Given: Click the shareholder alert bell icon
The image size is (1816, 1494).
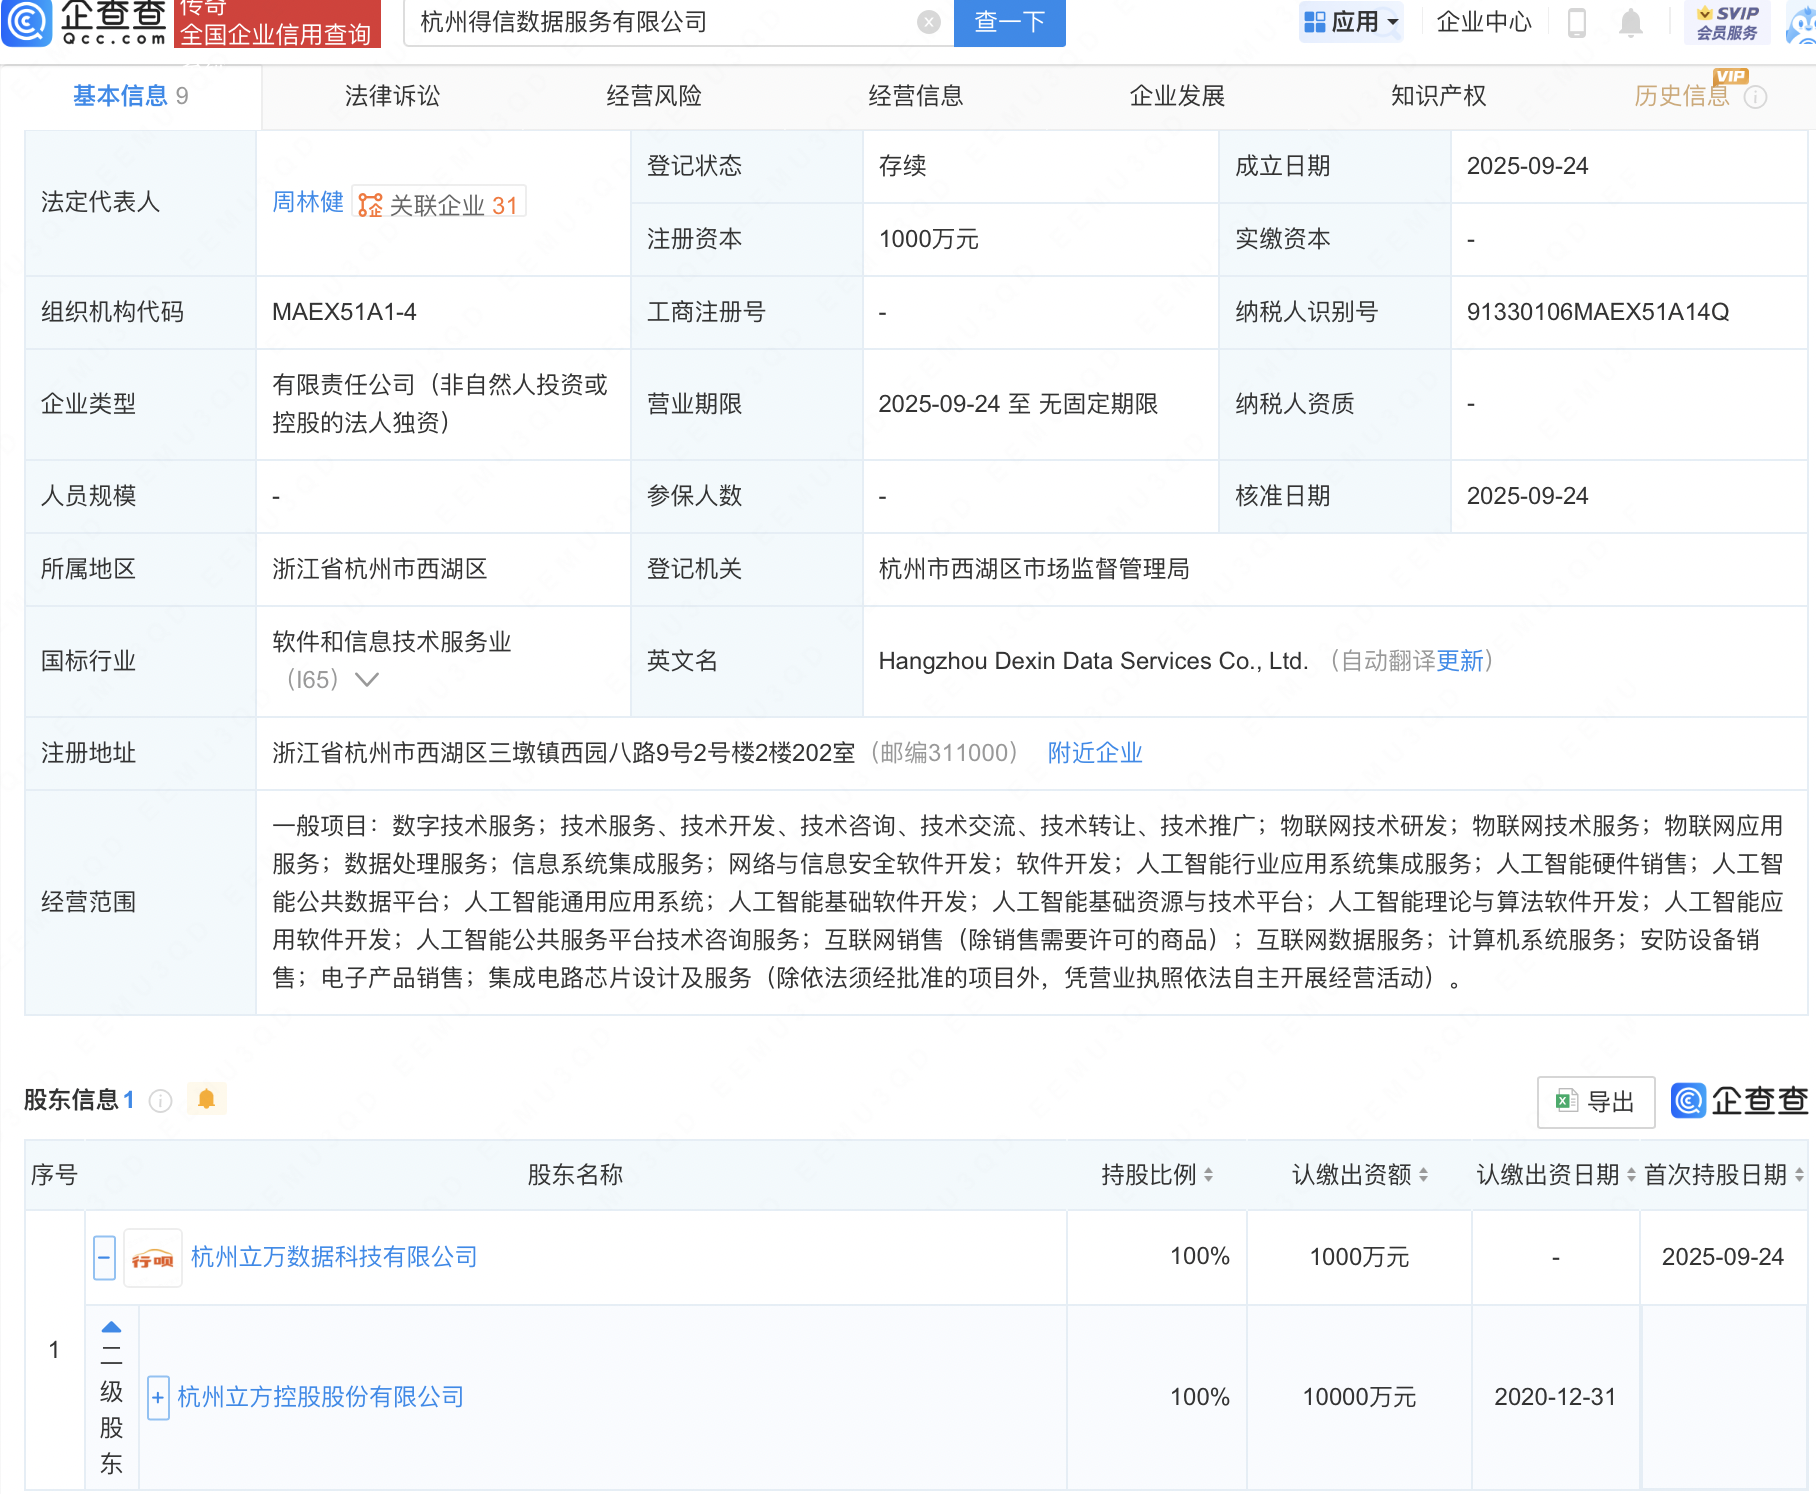Looking at the screenshot, I should pyautogui.click(x=206, y=1100).
